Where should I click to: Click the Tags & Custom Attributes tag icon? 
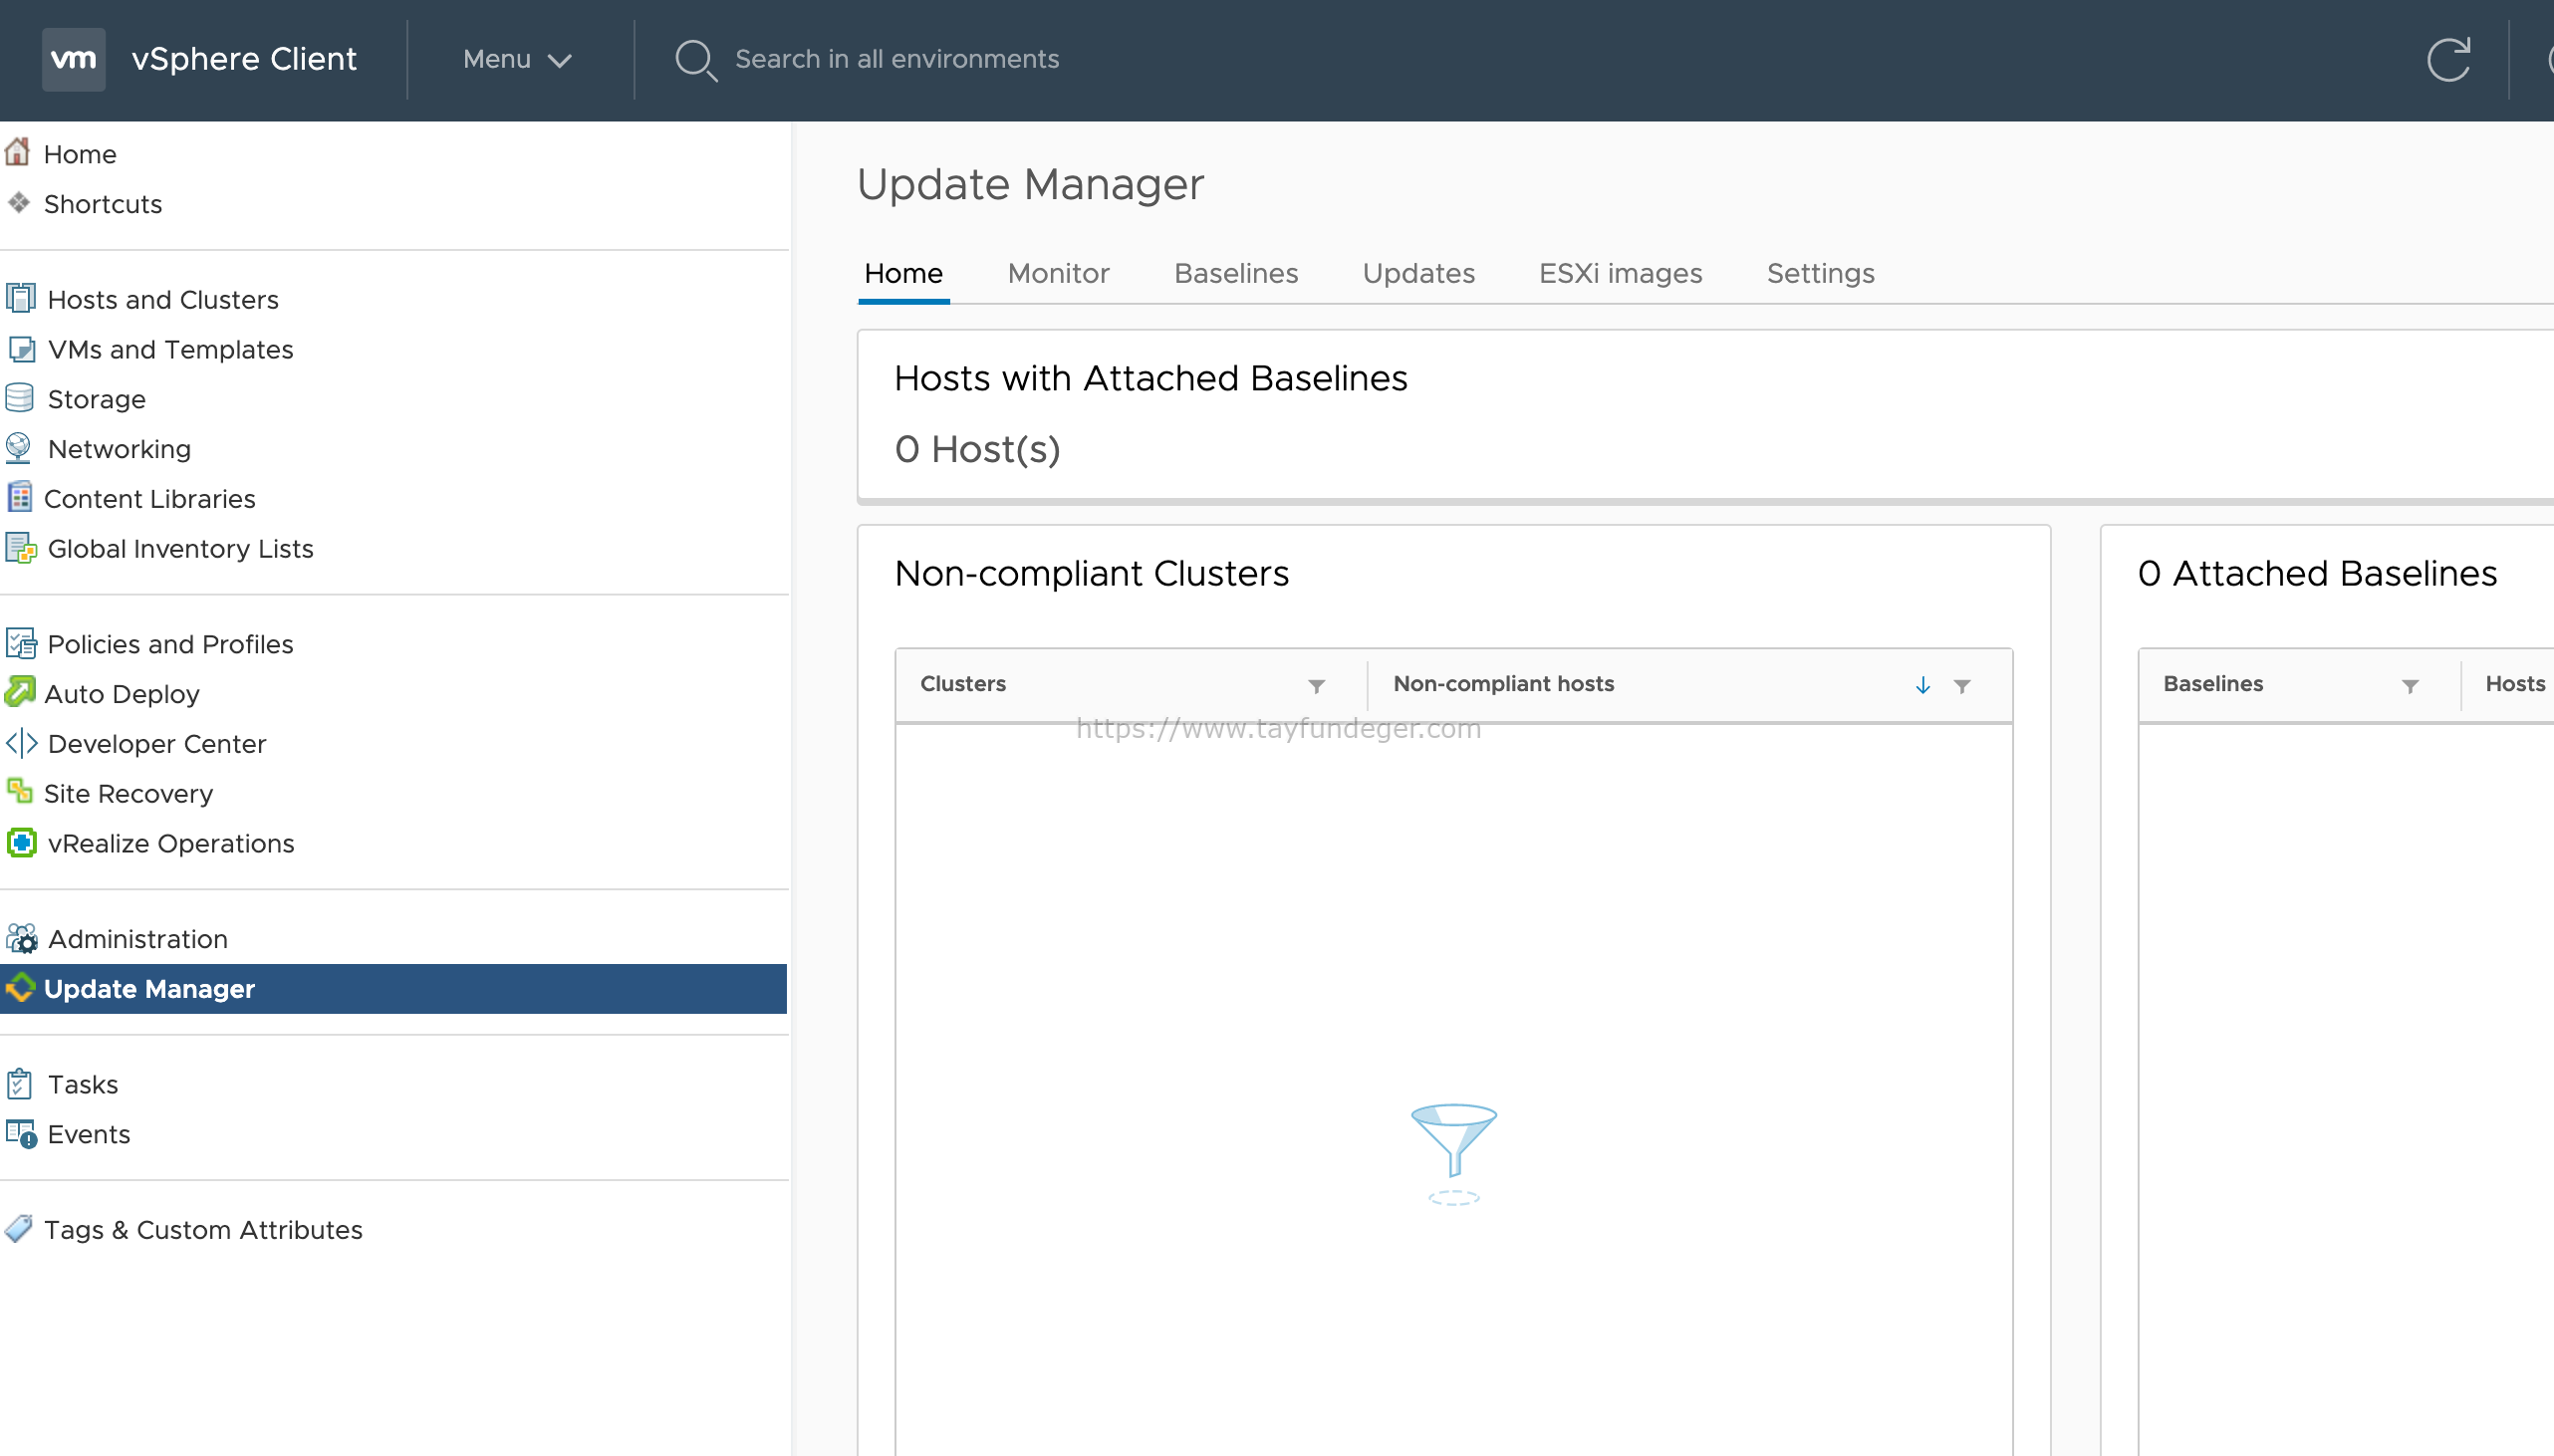pos(19,1228)
